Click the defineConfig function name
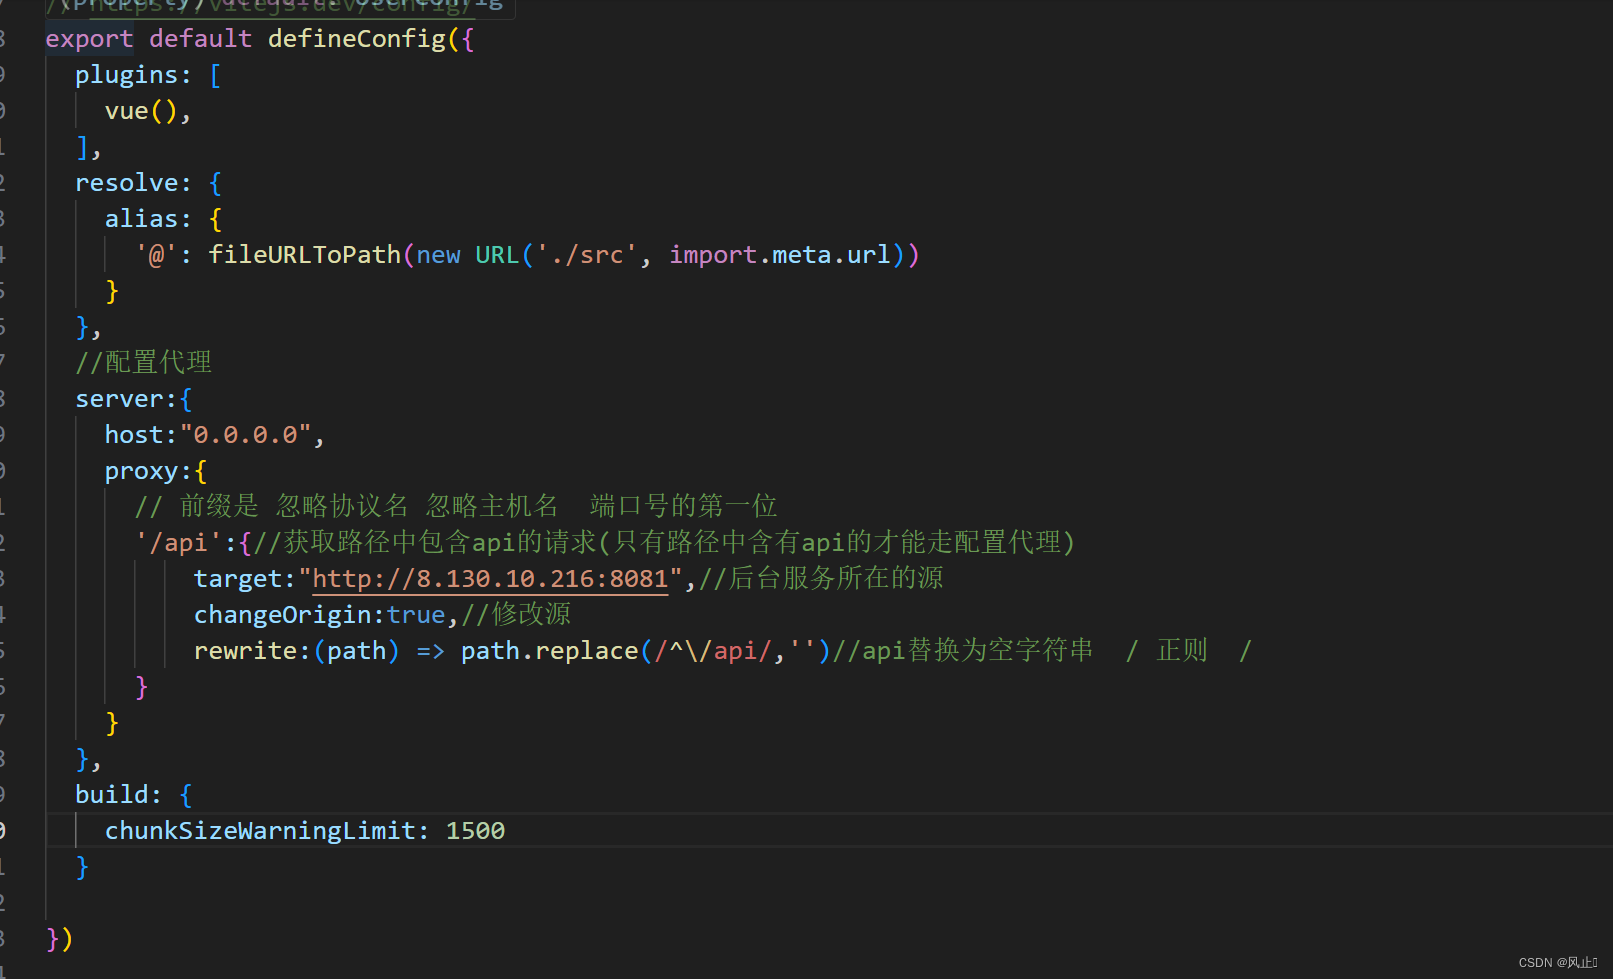Viewport: 1613px width, 979px height. click(358, 38)
